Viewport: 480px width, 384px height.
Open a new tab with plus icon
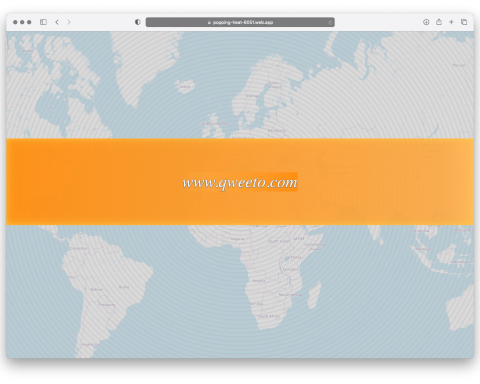[x=451, y=22]
